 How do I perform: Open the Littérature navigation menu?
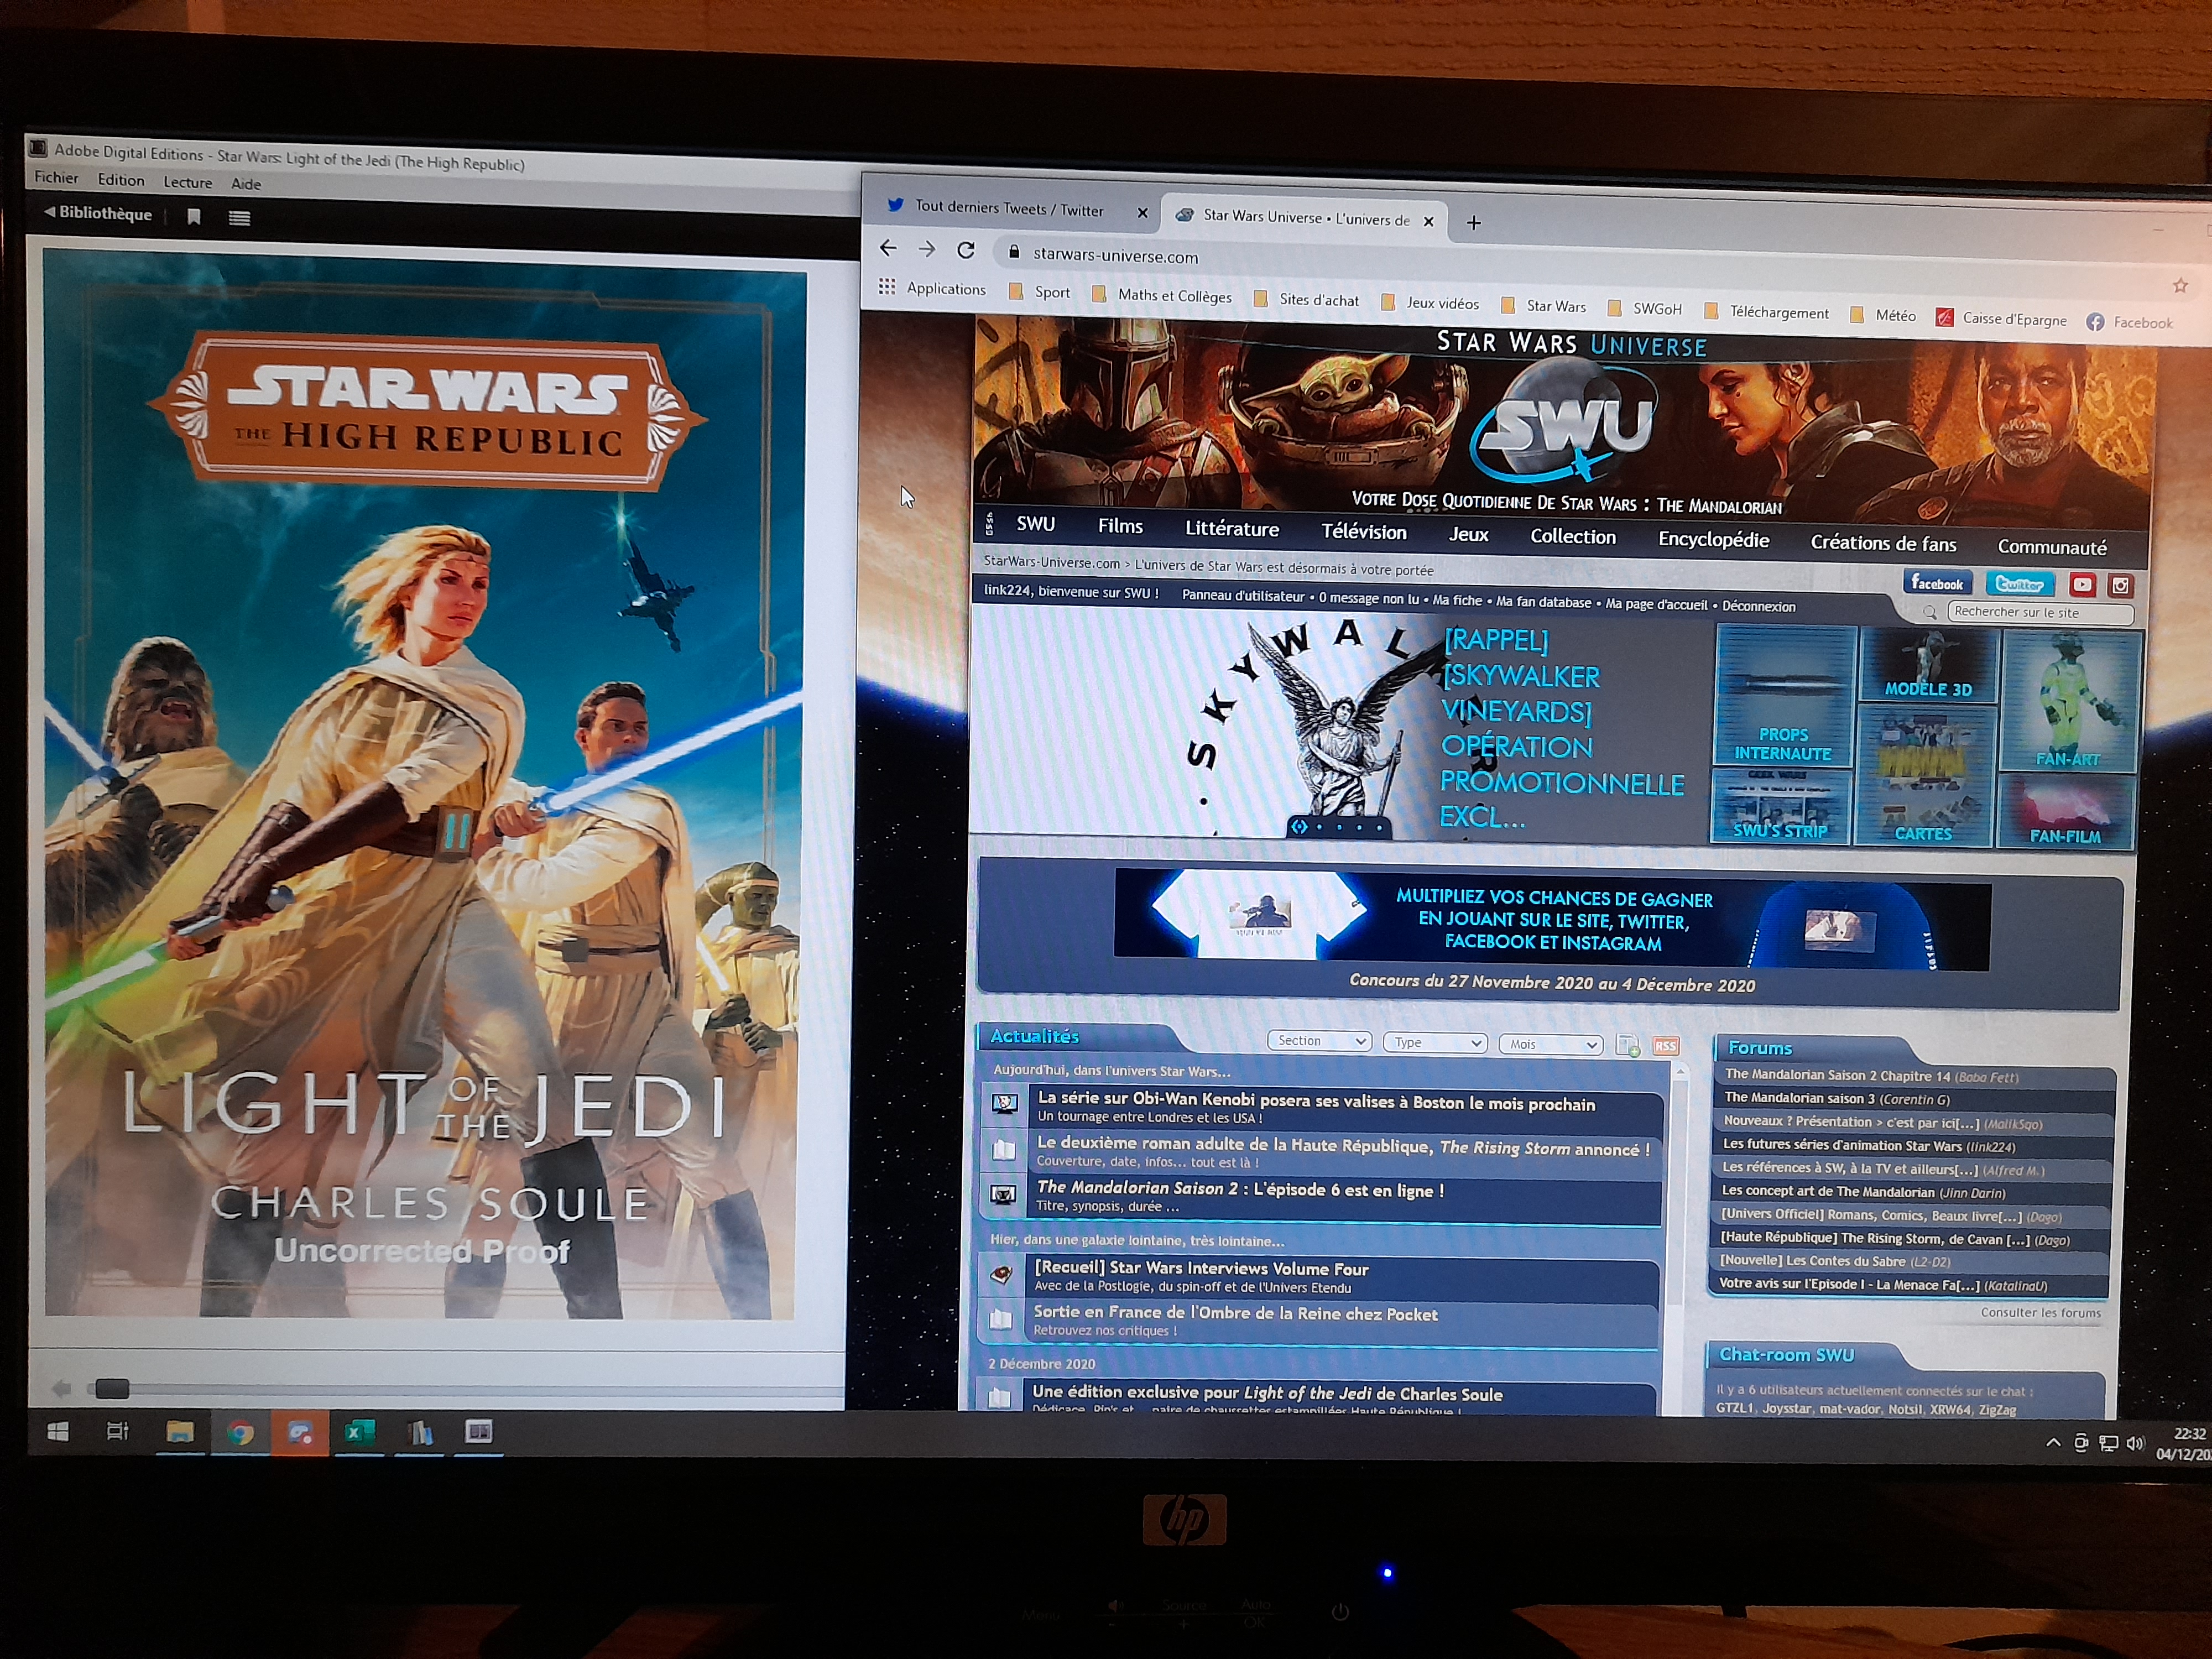coord(1232,529)
